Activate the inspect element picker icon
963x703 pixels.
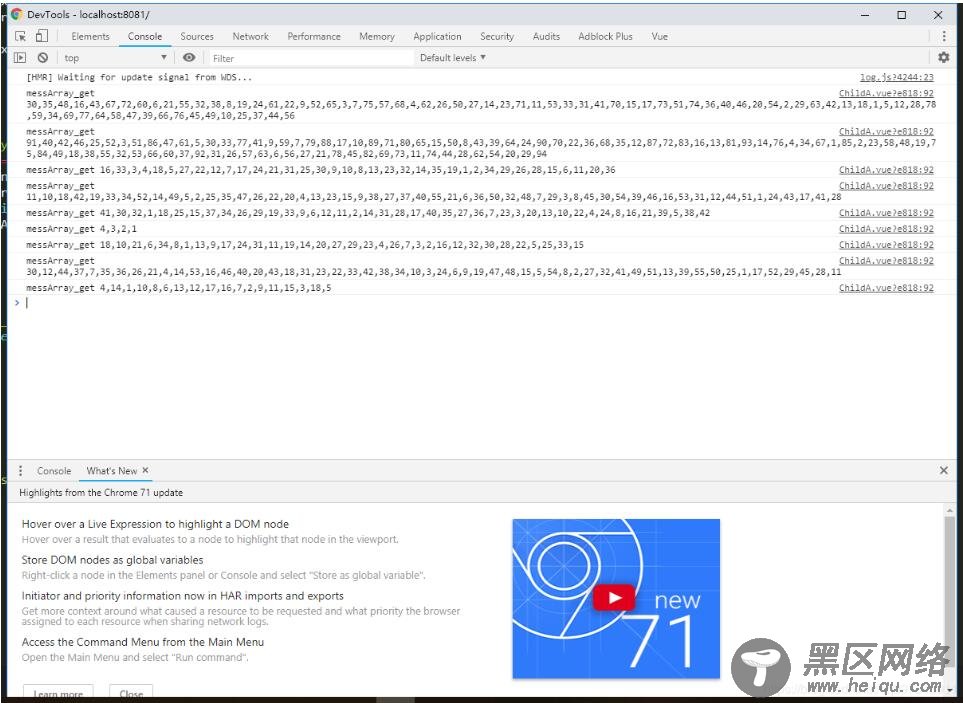point(21,36)
